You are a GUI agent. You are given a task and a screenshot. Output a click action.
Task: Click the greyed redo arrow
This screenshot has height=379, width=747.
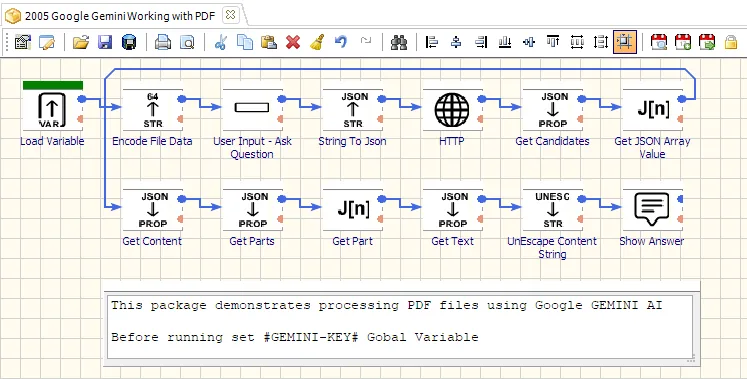tap(365, 41)
